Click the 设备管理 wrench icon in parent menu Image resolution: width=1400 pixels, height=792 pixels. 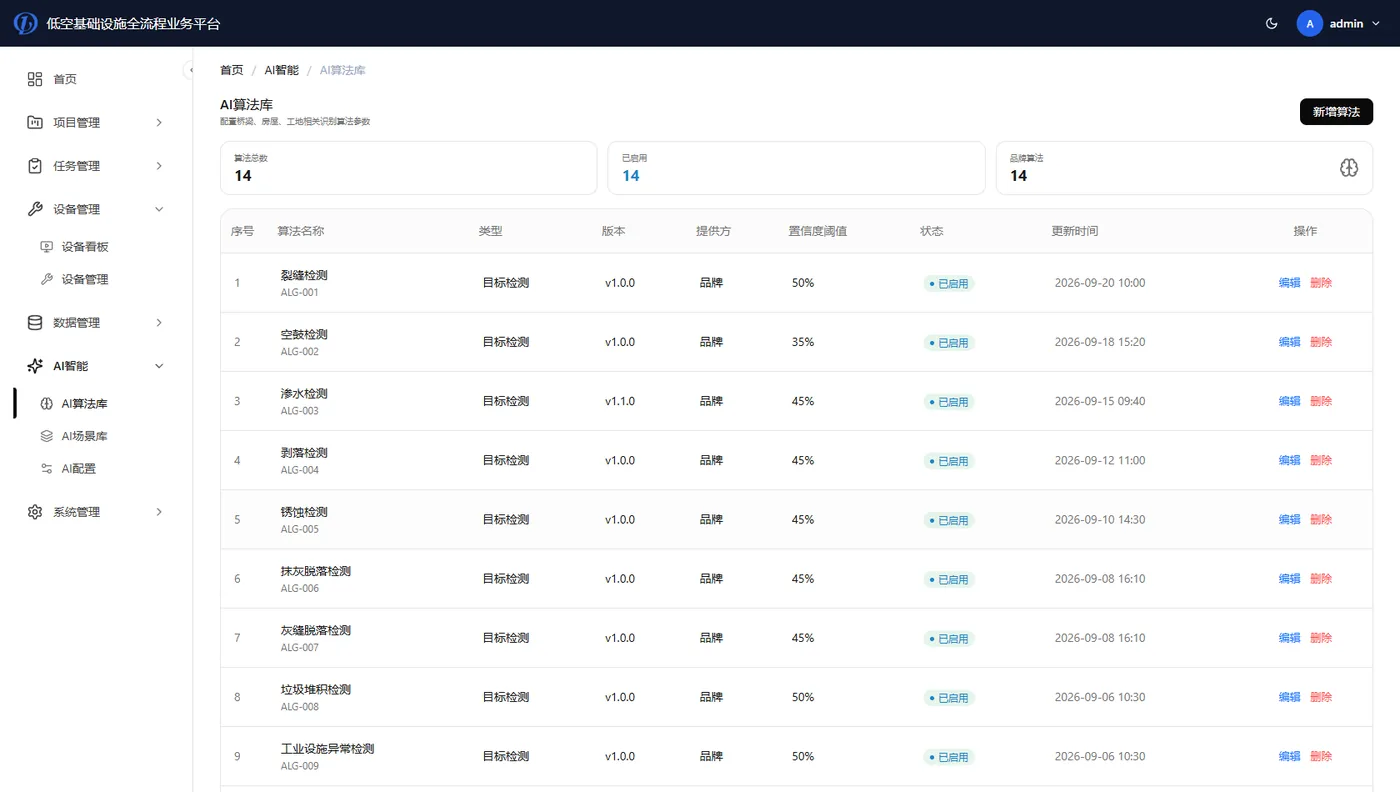tap(35, 209)
